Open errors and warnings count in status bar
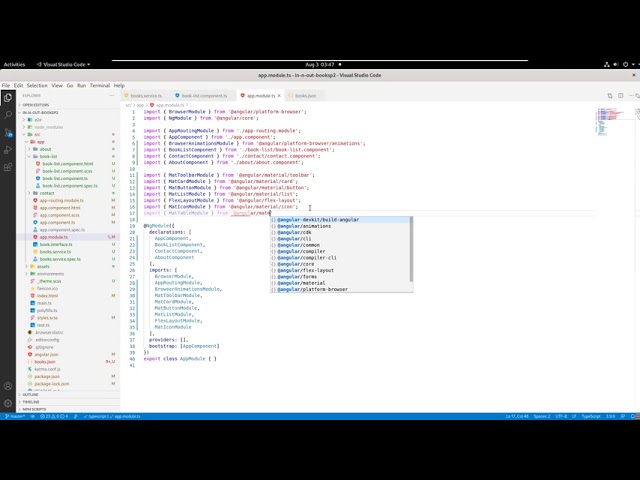640x480 pixels. (53, 416)
